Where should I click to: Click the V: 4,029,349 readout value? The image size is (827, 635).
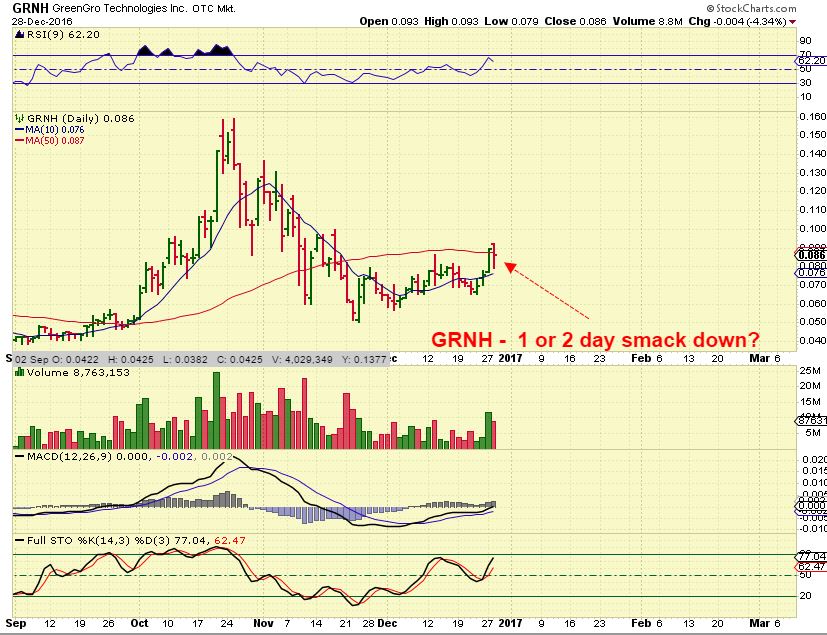point(302,360)
